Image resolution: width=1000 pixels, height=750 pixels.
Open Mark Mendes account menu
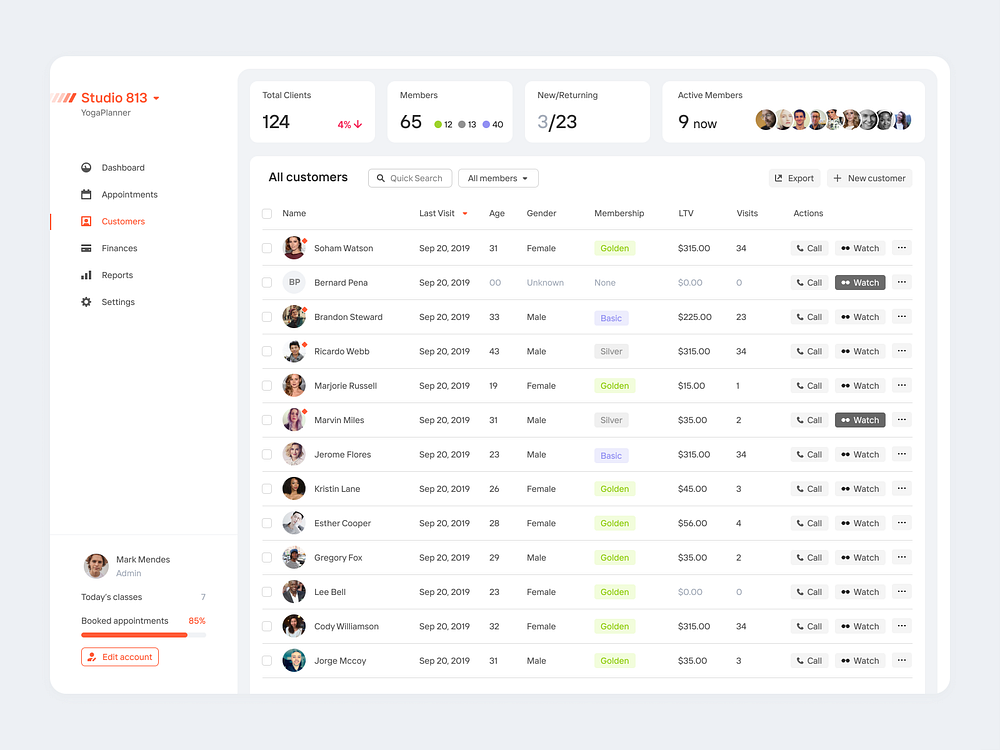(120, 566)
